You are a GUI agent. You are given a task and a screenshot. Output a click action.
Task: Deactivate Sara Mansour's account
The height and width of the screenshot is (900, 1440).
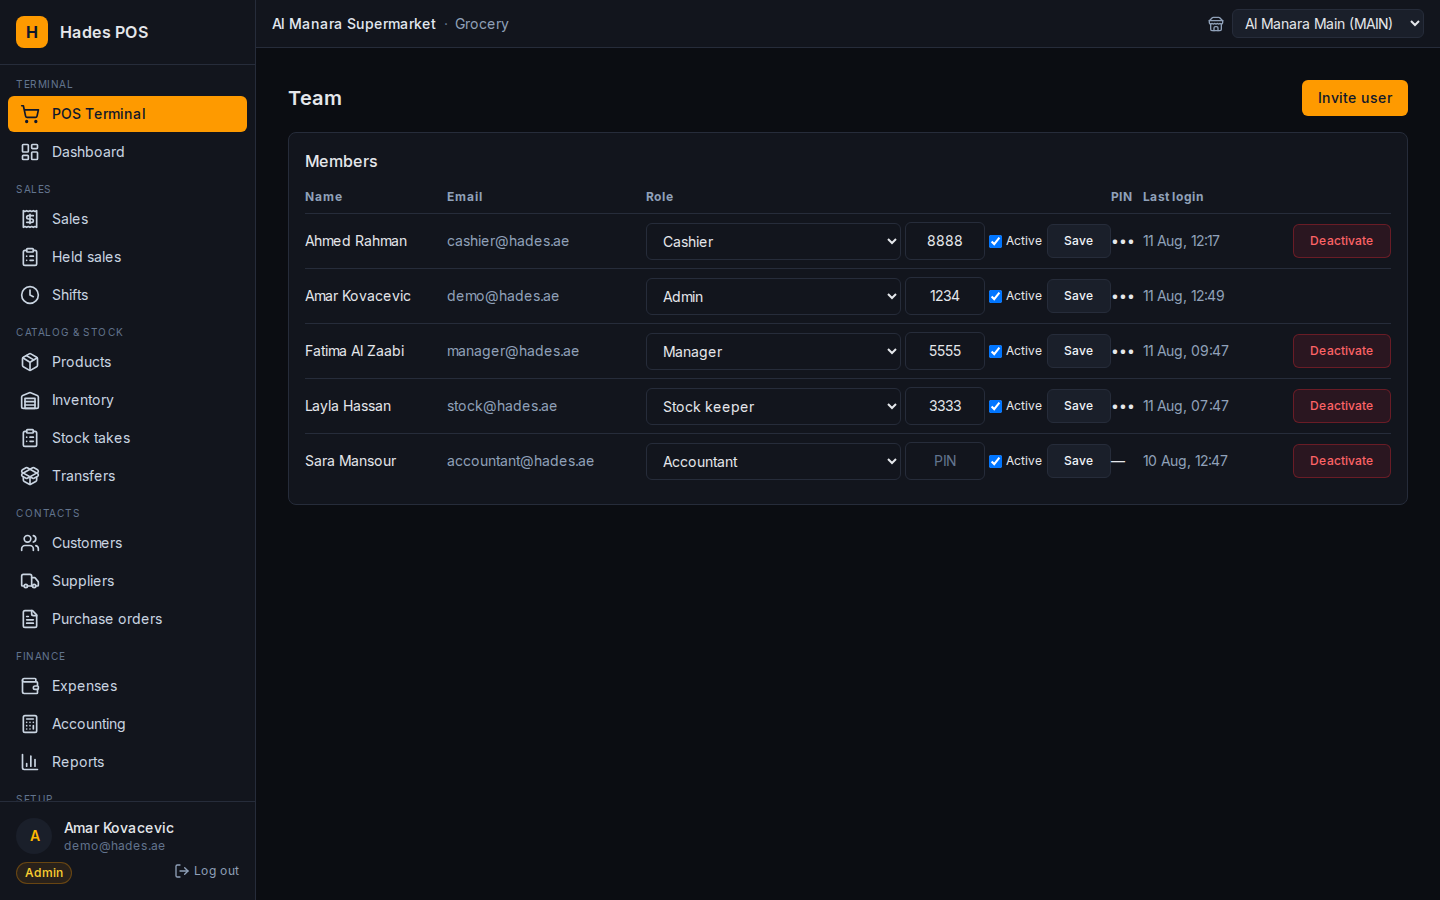(1341, 461)
